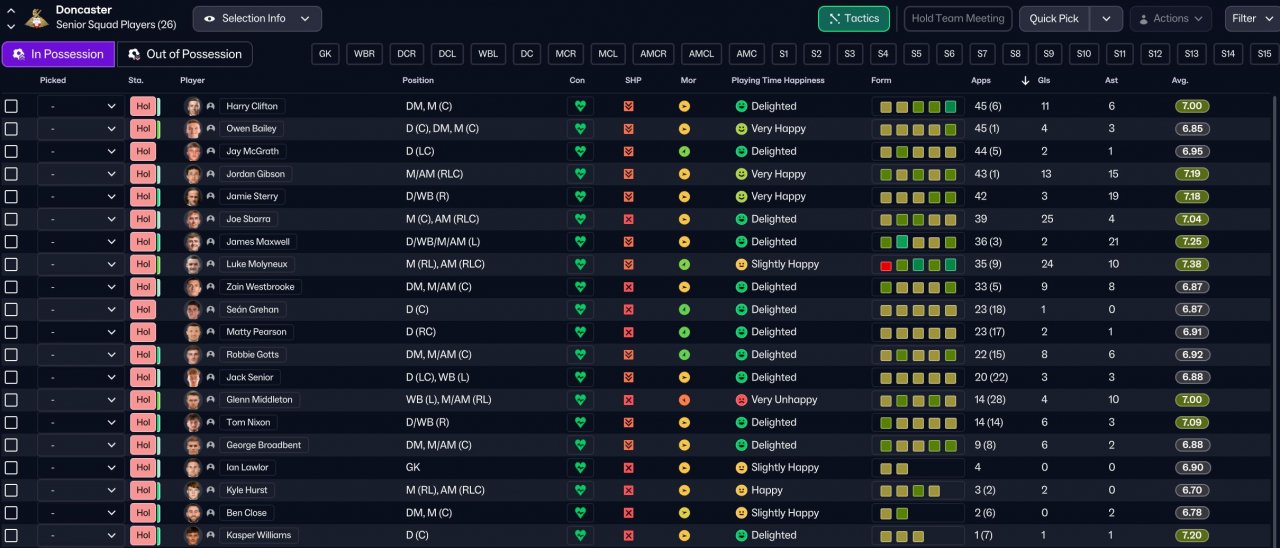The width and height of the screenshot is (1280, 548).
Task: Click Harry Clifton's condition heart icon
Action: click(x=580, y=106)
